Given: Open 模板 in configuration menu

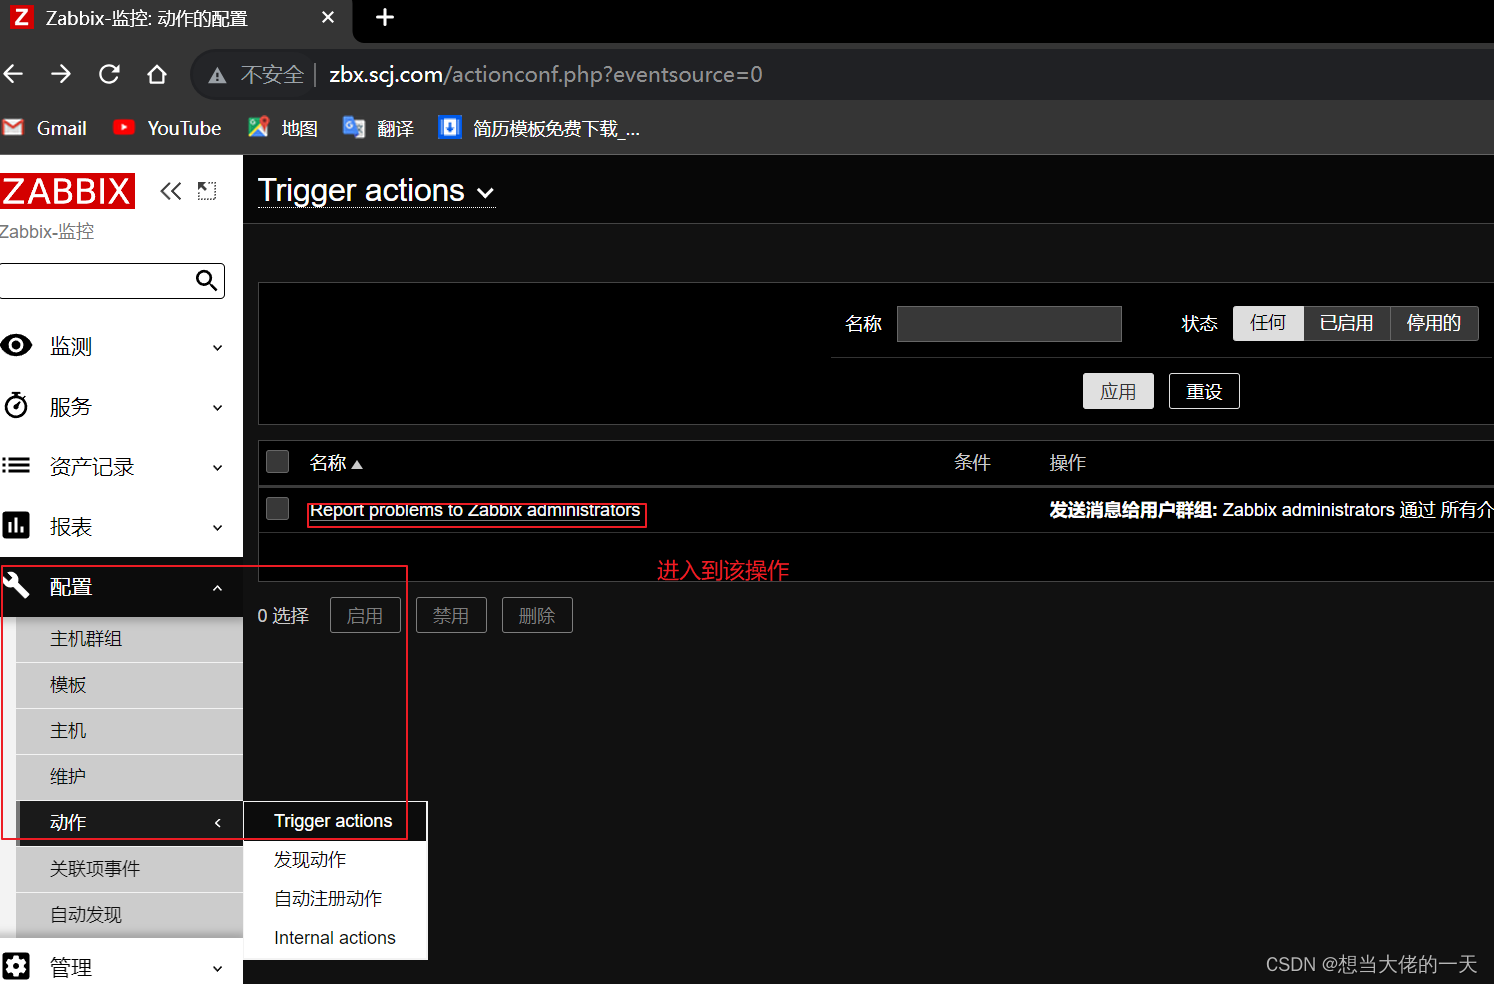Looking at the screenshot, I should click(130, 685).
